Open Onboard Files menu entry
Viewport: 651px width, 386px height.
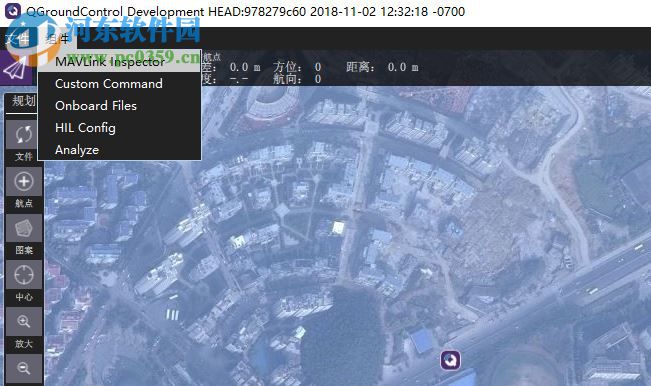pos(119,105)
